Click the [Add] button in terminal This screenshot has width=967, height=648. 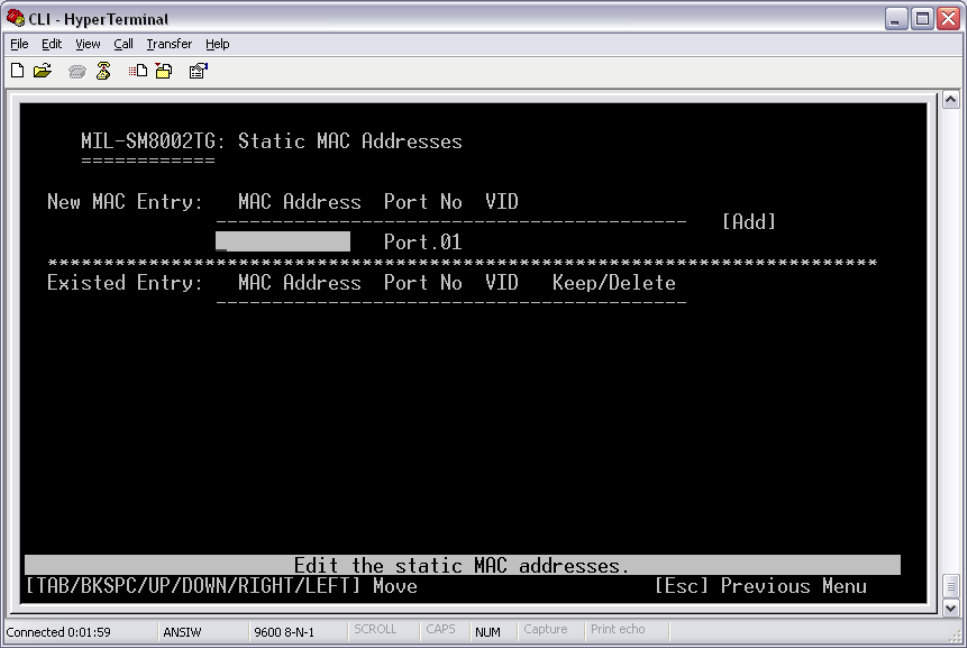pos(749,221)
